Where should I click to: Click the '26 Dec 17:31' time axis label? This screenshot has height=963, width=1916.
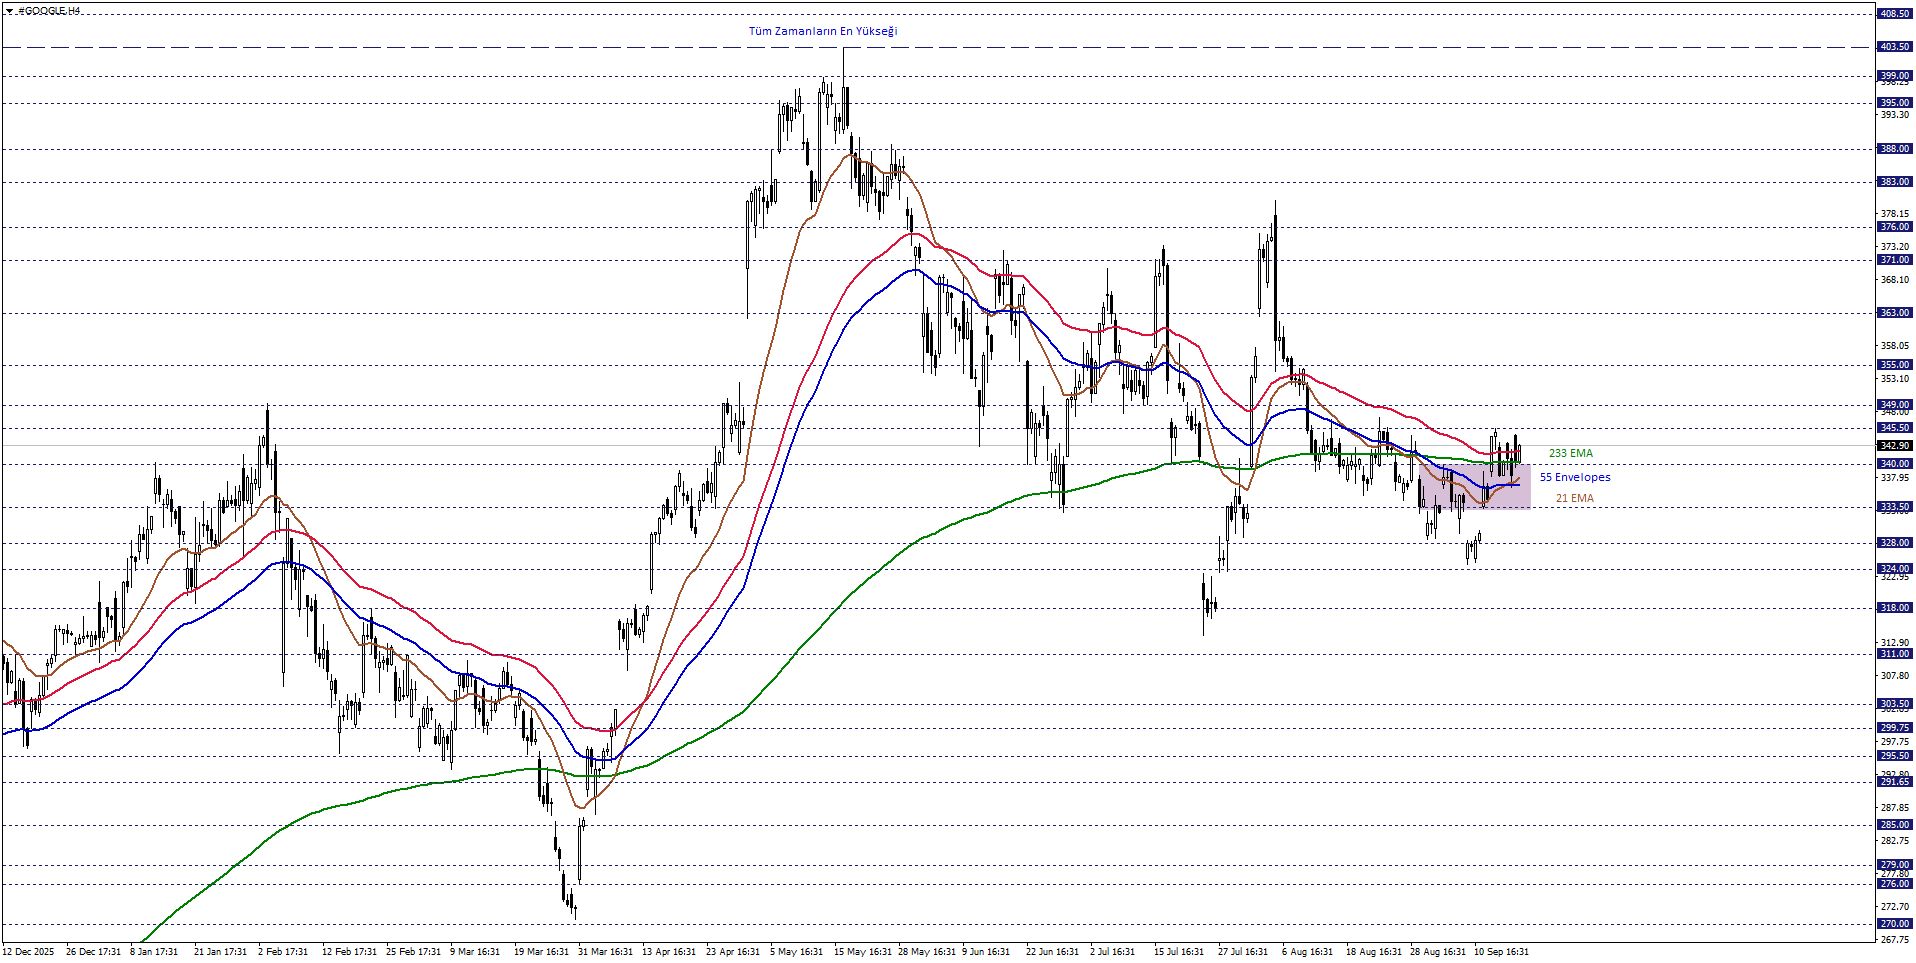point(93,952)
